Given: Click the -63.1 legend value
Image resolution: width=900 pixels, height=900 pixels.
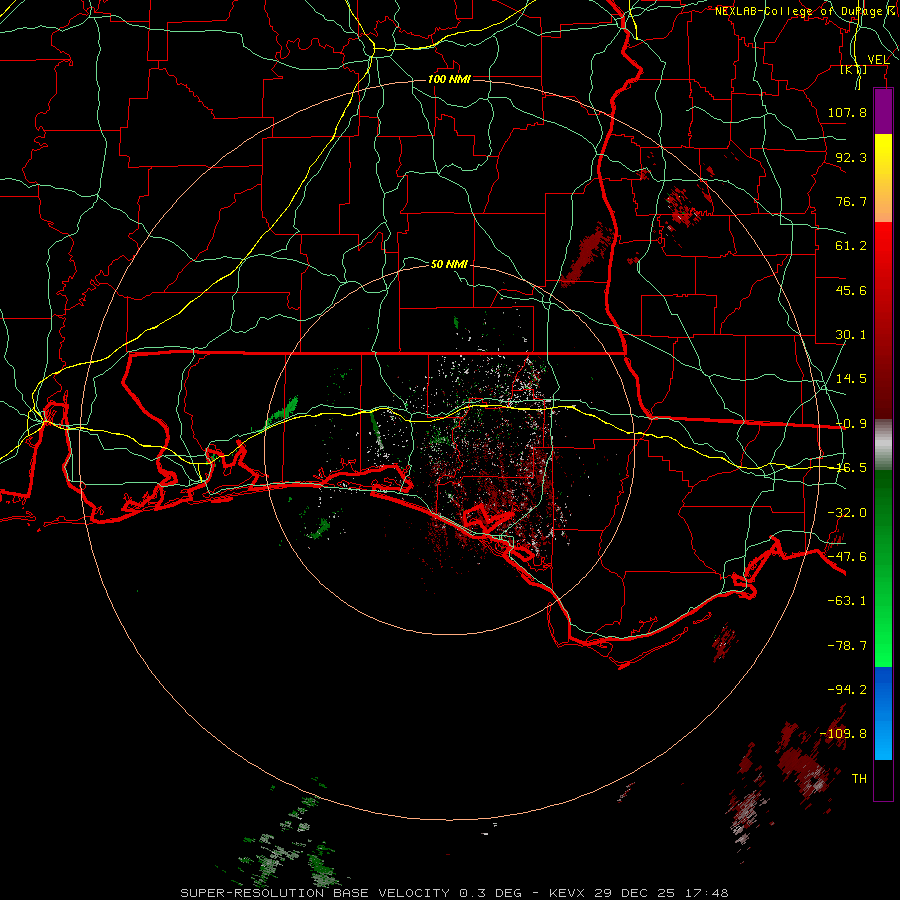Looking at the screenshot, I should pos(847,601).
